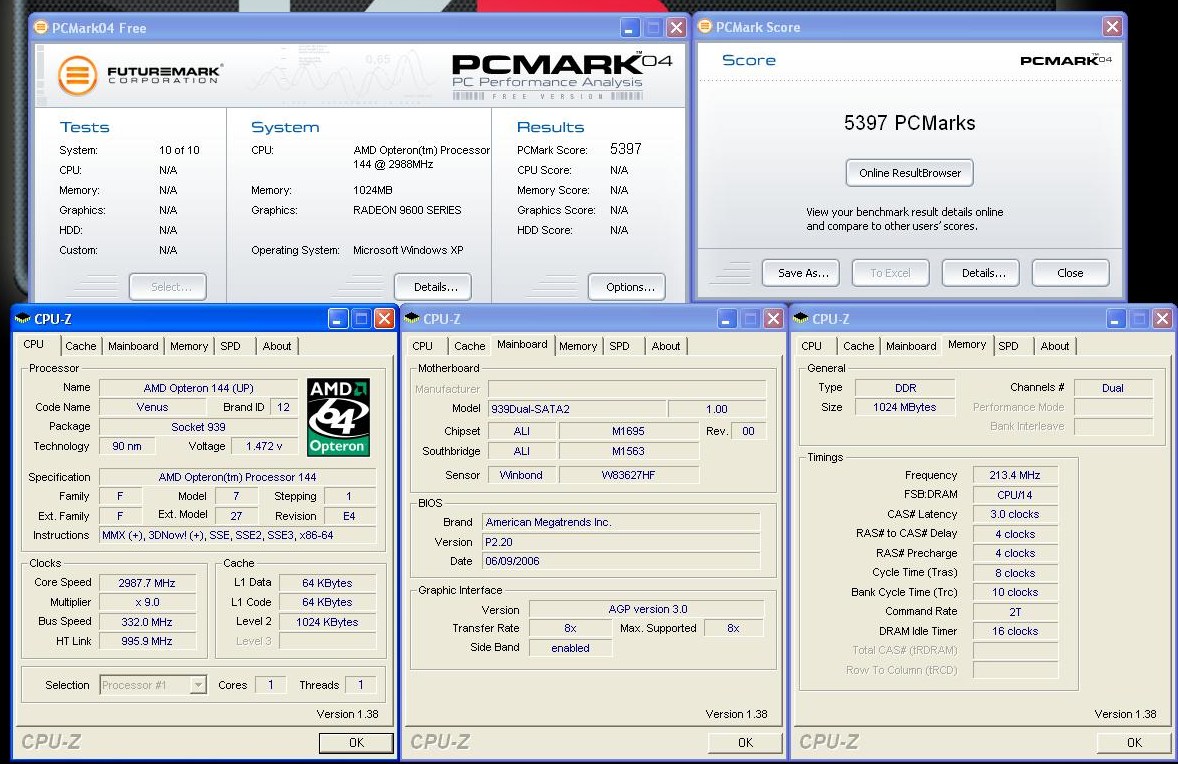Click the Voltage value 1.472 v
1178x764 pixels.
(x=264, y=446)
